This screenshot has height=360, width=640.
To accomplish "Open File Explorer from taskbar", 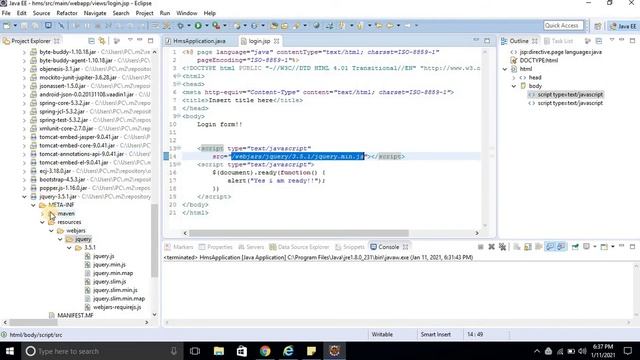I will pos(219,351).
